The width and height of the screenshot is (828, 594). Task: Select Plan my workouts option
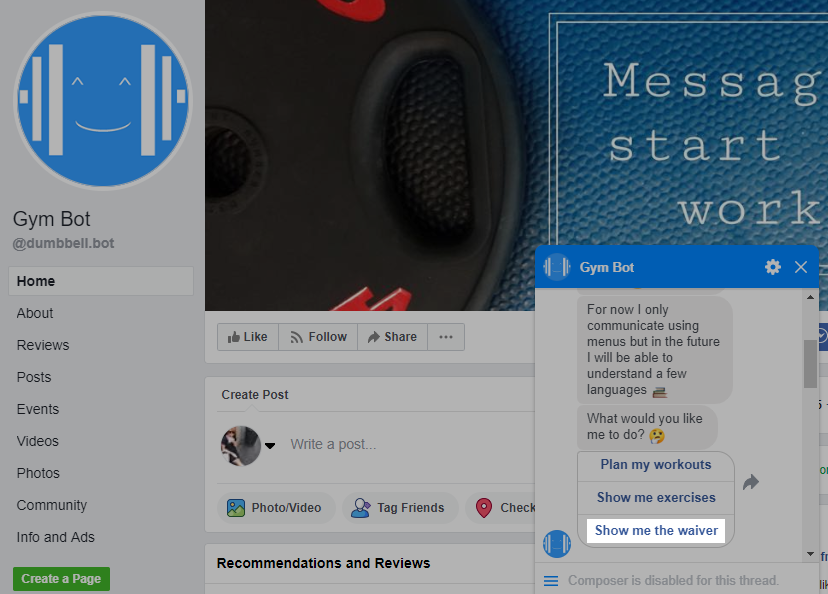pyautogui.click(x=656, y=465)
